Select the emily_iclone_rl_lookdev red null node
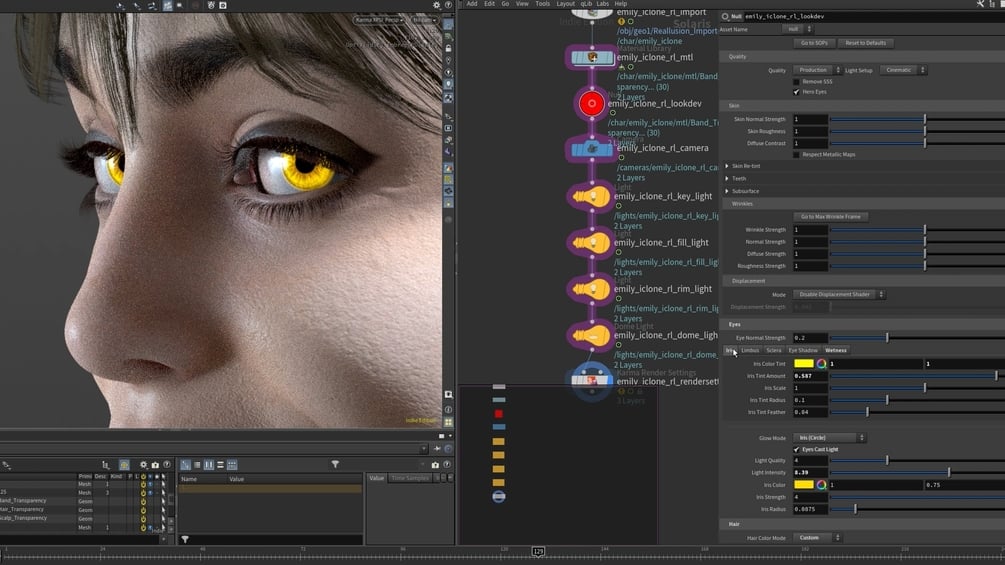 (x=592, y=103)
